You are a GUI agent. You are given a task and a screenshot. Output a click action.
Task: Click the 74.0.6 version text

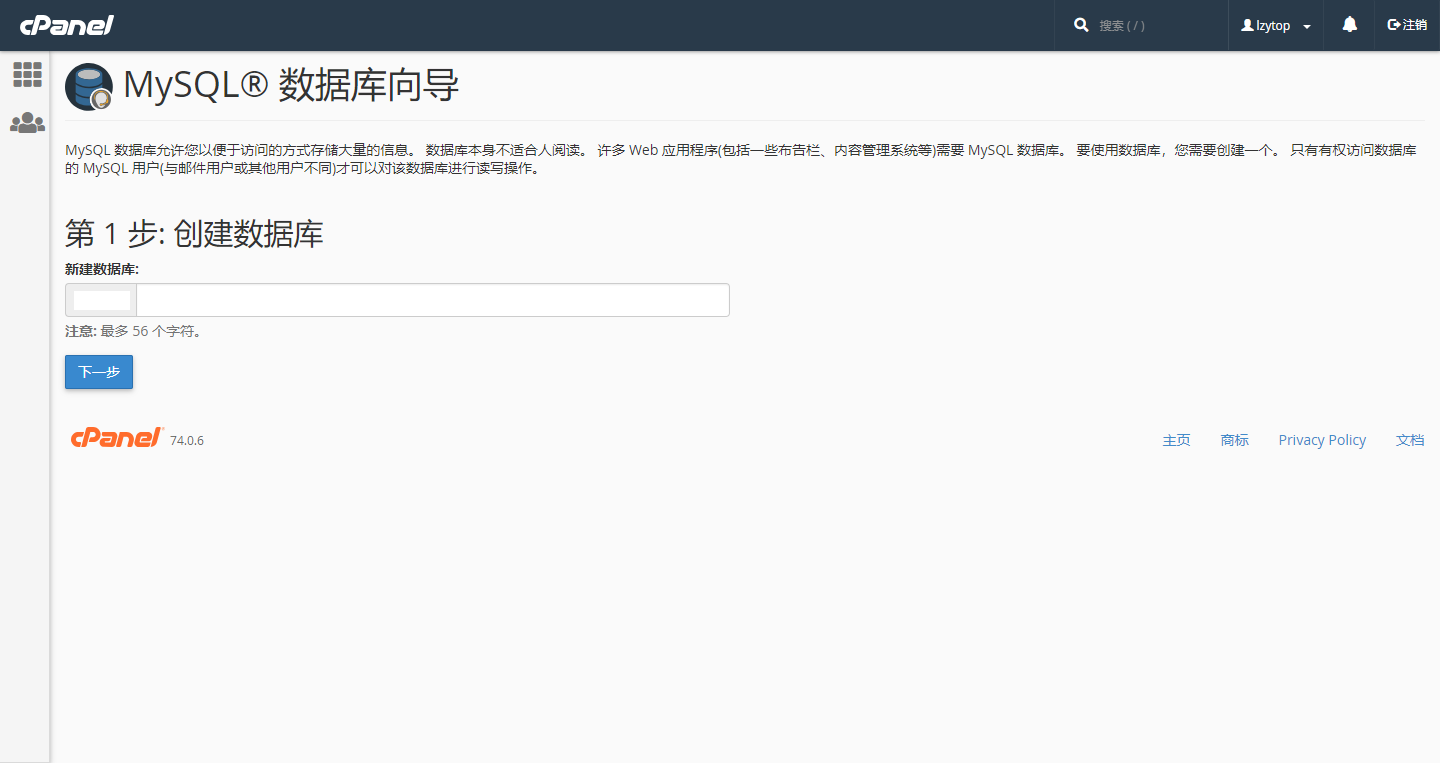coord(187,441)
